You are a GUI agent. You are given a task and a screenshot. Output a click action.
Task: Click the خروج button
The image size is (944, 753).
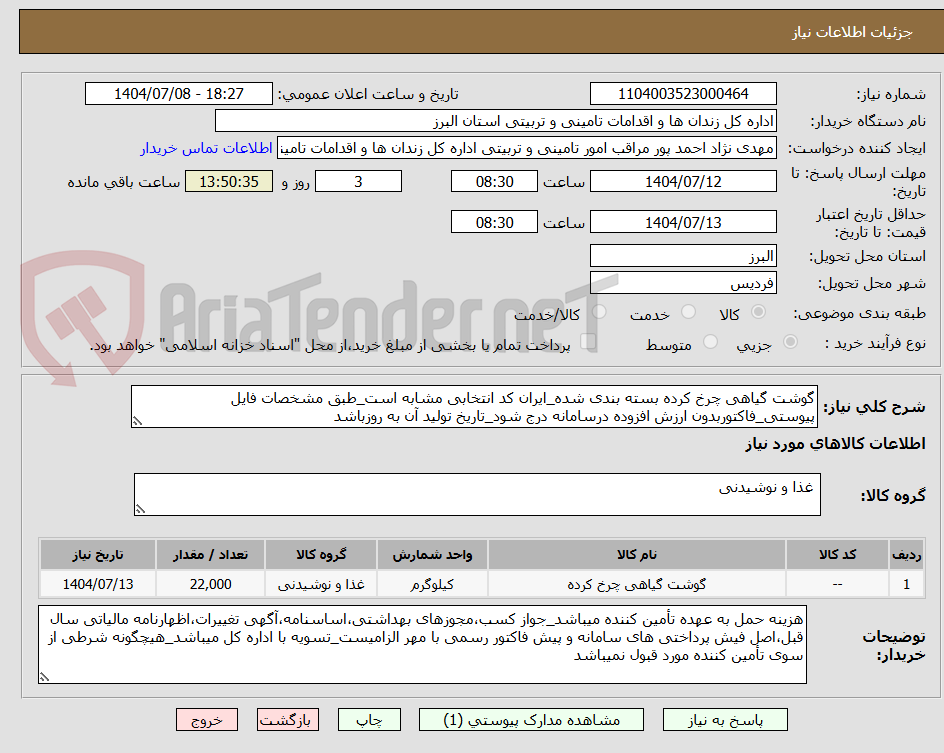206,719
